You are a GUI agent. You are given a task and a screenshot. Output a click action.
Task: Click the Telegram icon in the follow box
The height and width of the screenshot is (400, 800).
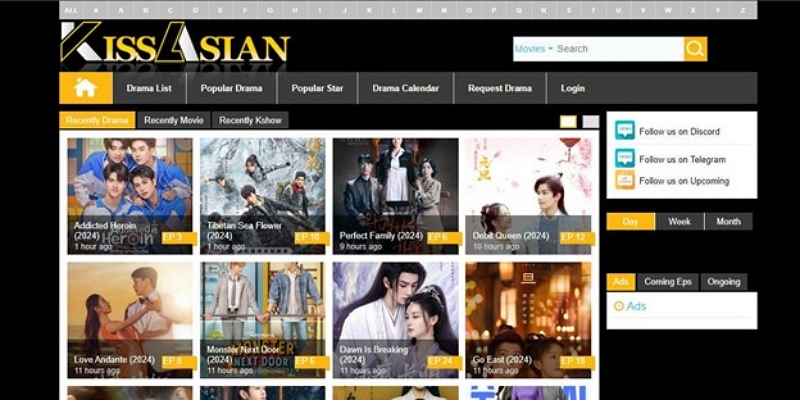pyautogui.click(x=624, y=158)
